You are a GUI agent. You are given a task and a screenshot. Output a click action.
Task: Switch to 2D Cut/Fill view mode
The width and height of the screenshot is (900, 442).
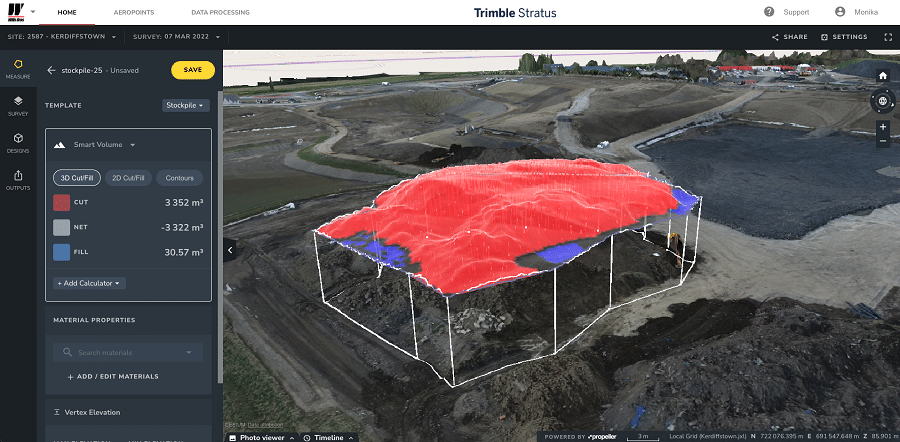127,177
